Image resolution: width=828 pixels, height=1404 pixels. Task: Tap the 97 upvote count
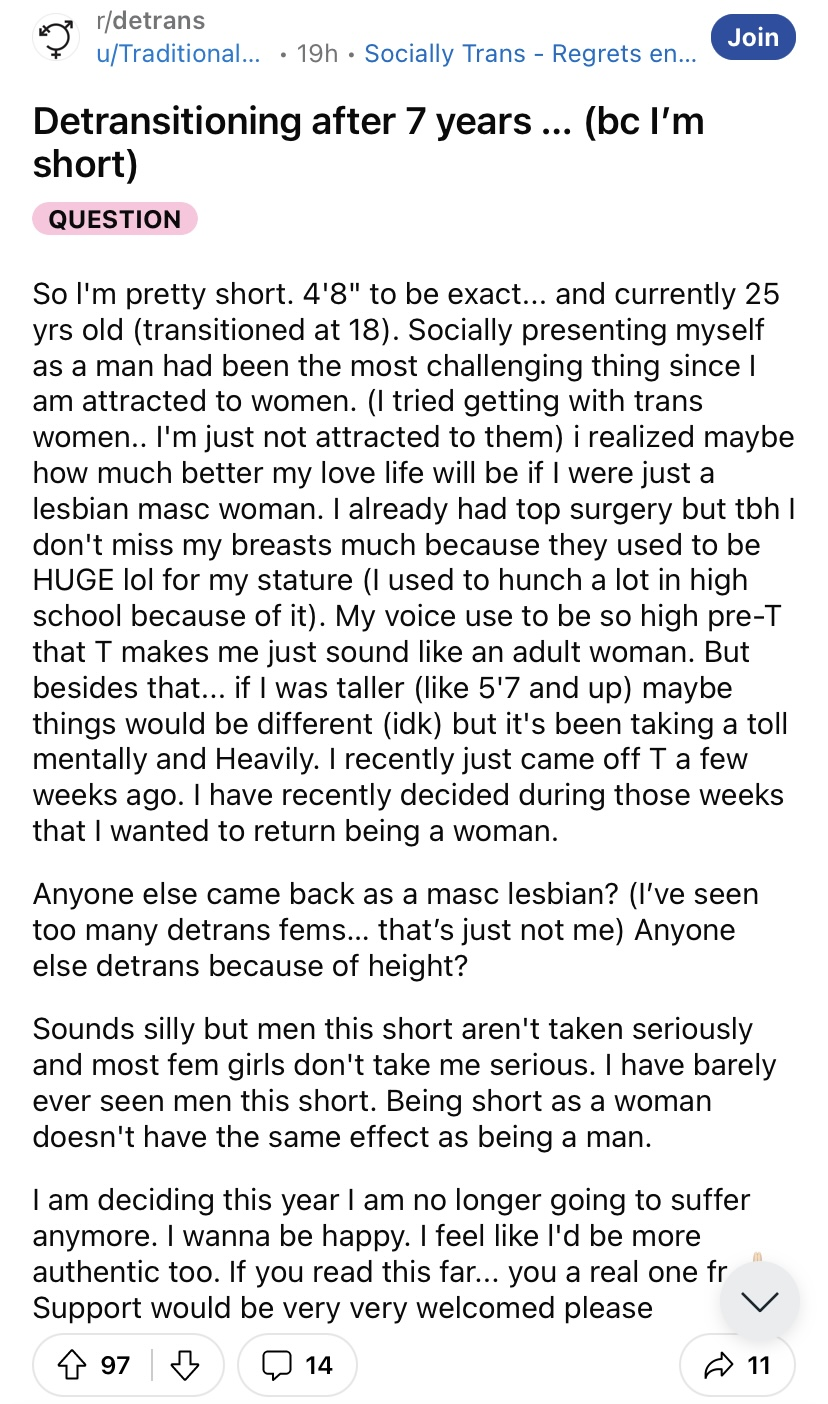[x=115, y=1364]
